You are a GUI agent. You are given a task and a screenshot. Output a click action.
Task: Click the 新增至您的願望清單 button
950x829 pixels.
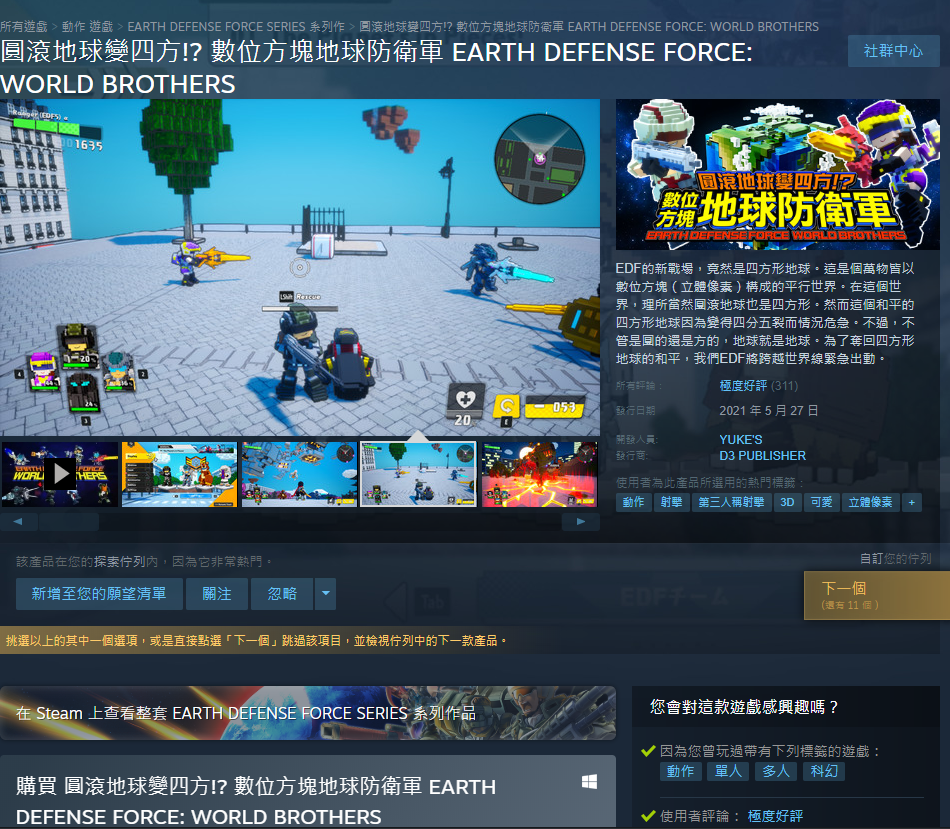pyautogui.click(x=99, y=594)
